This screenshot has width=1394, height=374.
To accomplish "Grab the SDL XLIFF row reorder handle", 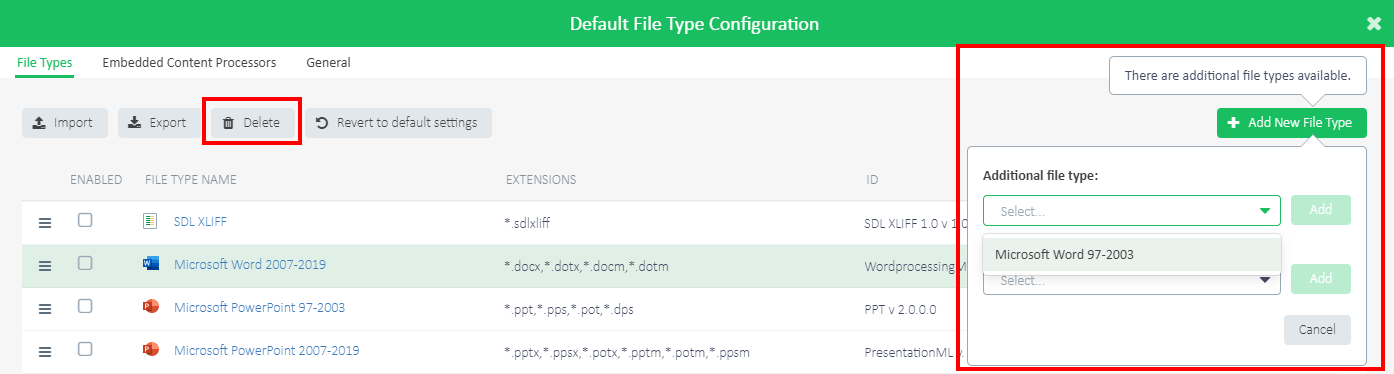I will [45, 222].
